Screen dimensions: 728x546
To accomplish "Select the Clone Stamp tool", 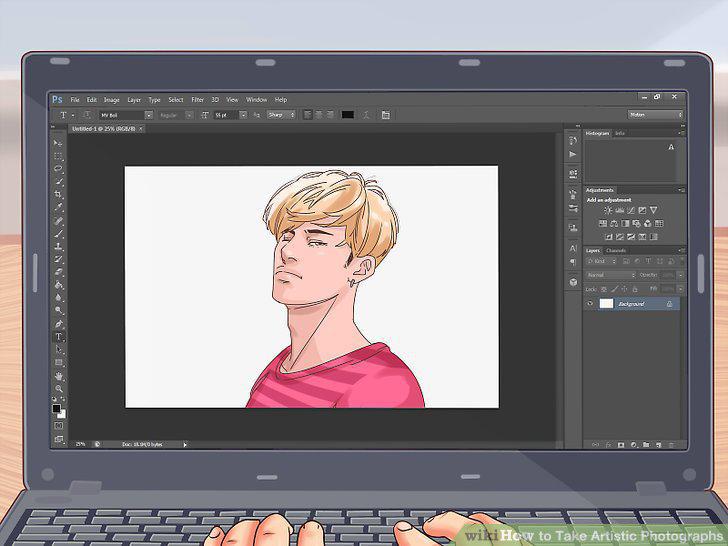I will 58,247.
